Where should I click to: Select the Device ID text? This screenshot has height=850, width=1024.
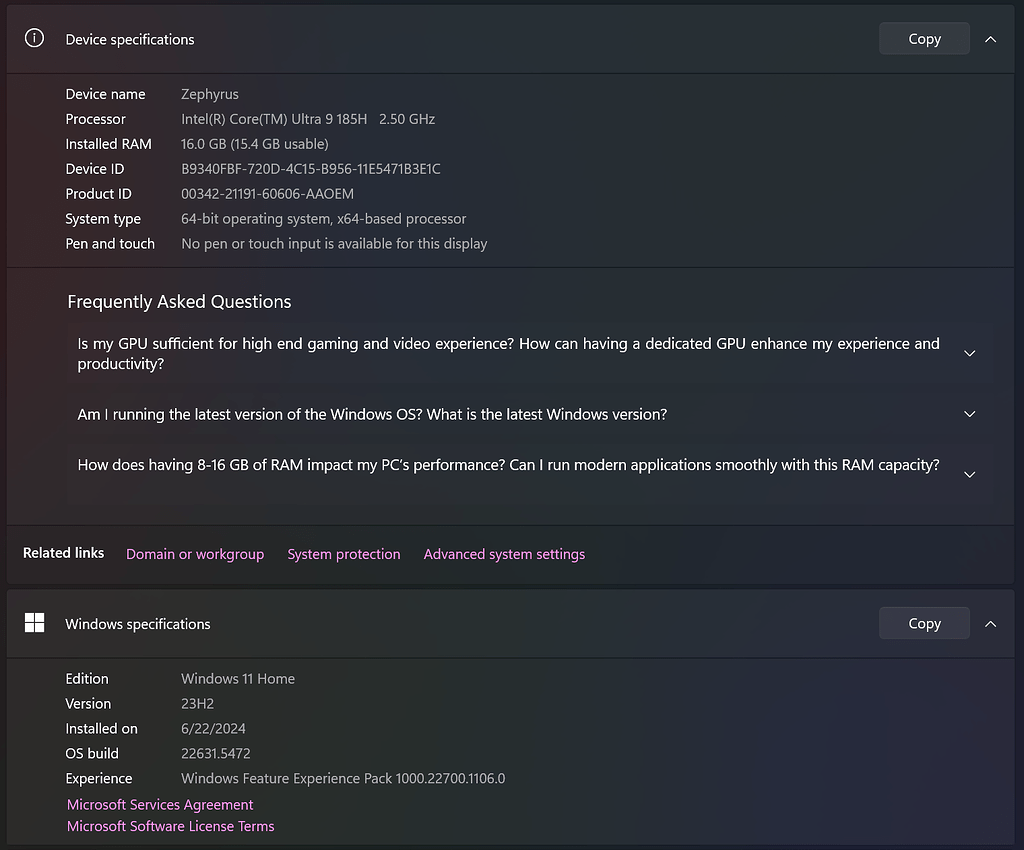(312, 168)
